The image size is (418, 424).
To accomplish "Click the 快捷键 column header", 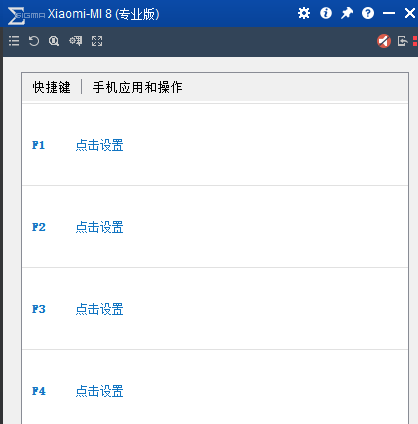I will (52, 87).
